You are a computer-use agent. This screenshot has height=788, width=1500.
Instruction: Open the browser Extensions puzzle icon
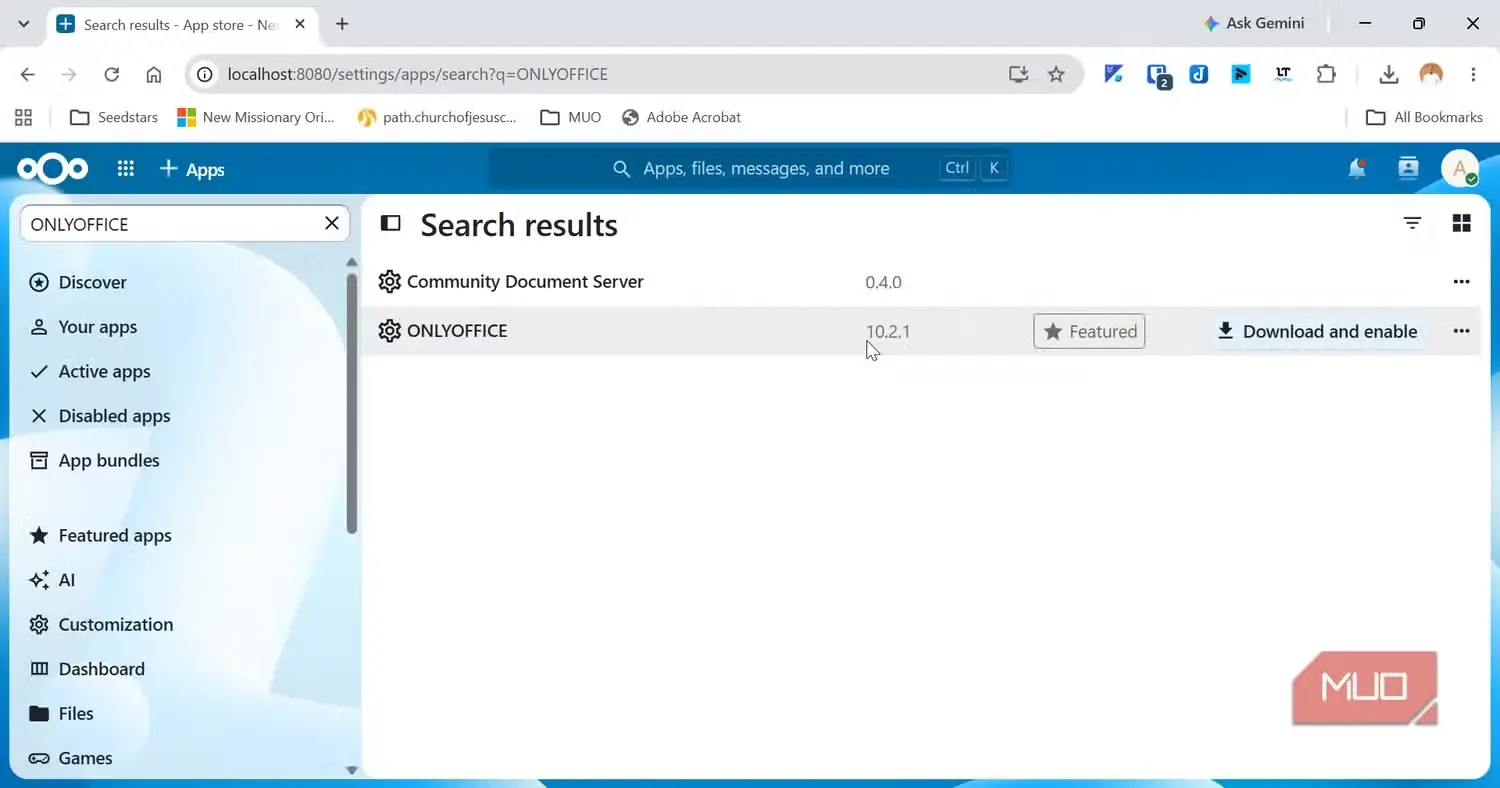[1326, 74]
